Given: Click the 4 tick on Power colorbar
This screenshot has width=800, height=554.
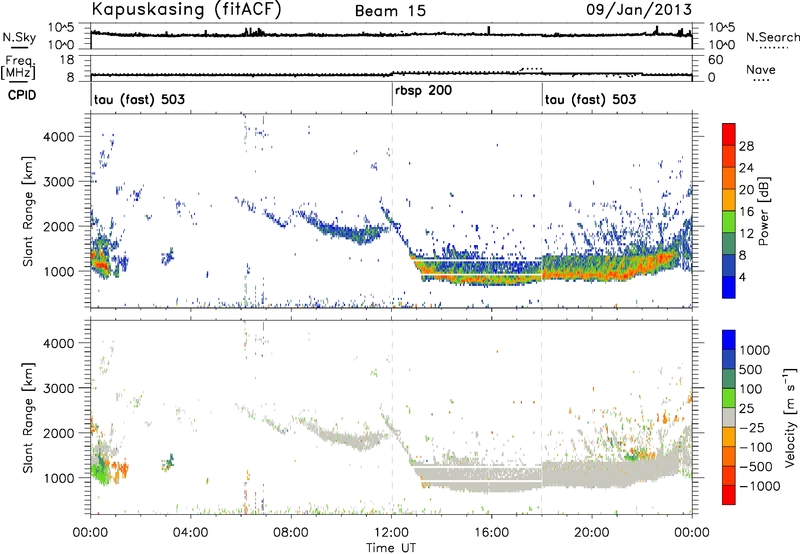Looking at the screenshot, I should (742, 278).
